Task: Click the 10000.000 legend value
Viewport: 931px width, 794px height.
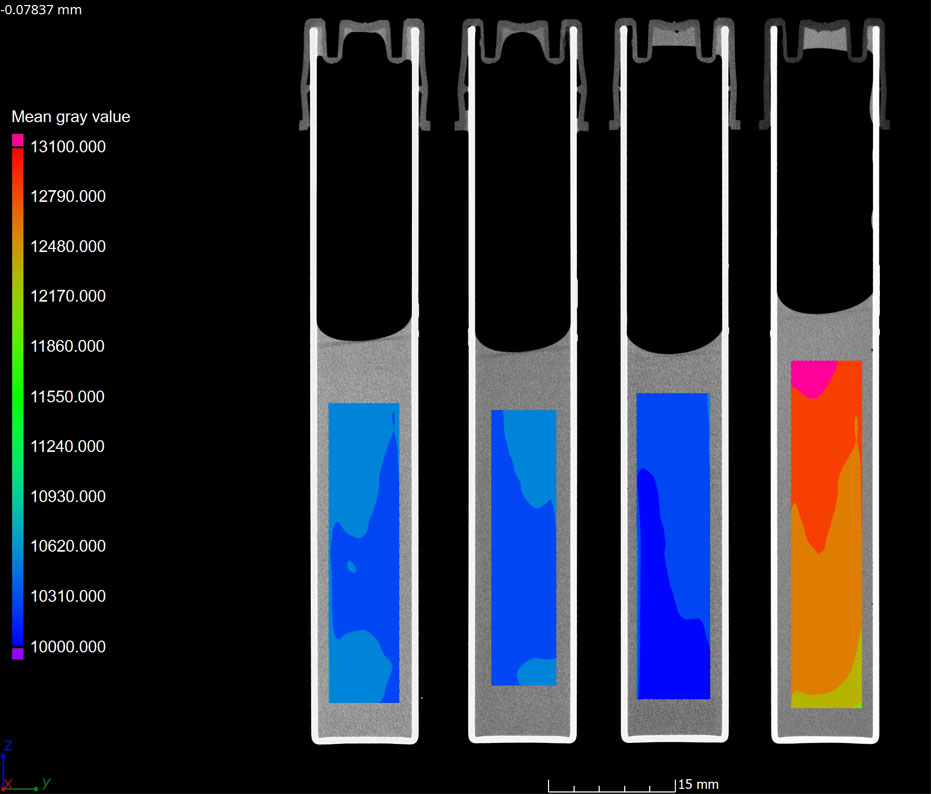Action: [68, 647]
